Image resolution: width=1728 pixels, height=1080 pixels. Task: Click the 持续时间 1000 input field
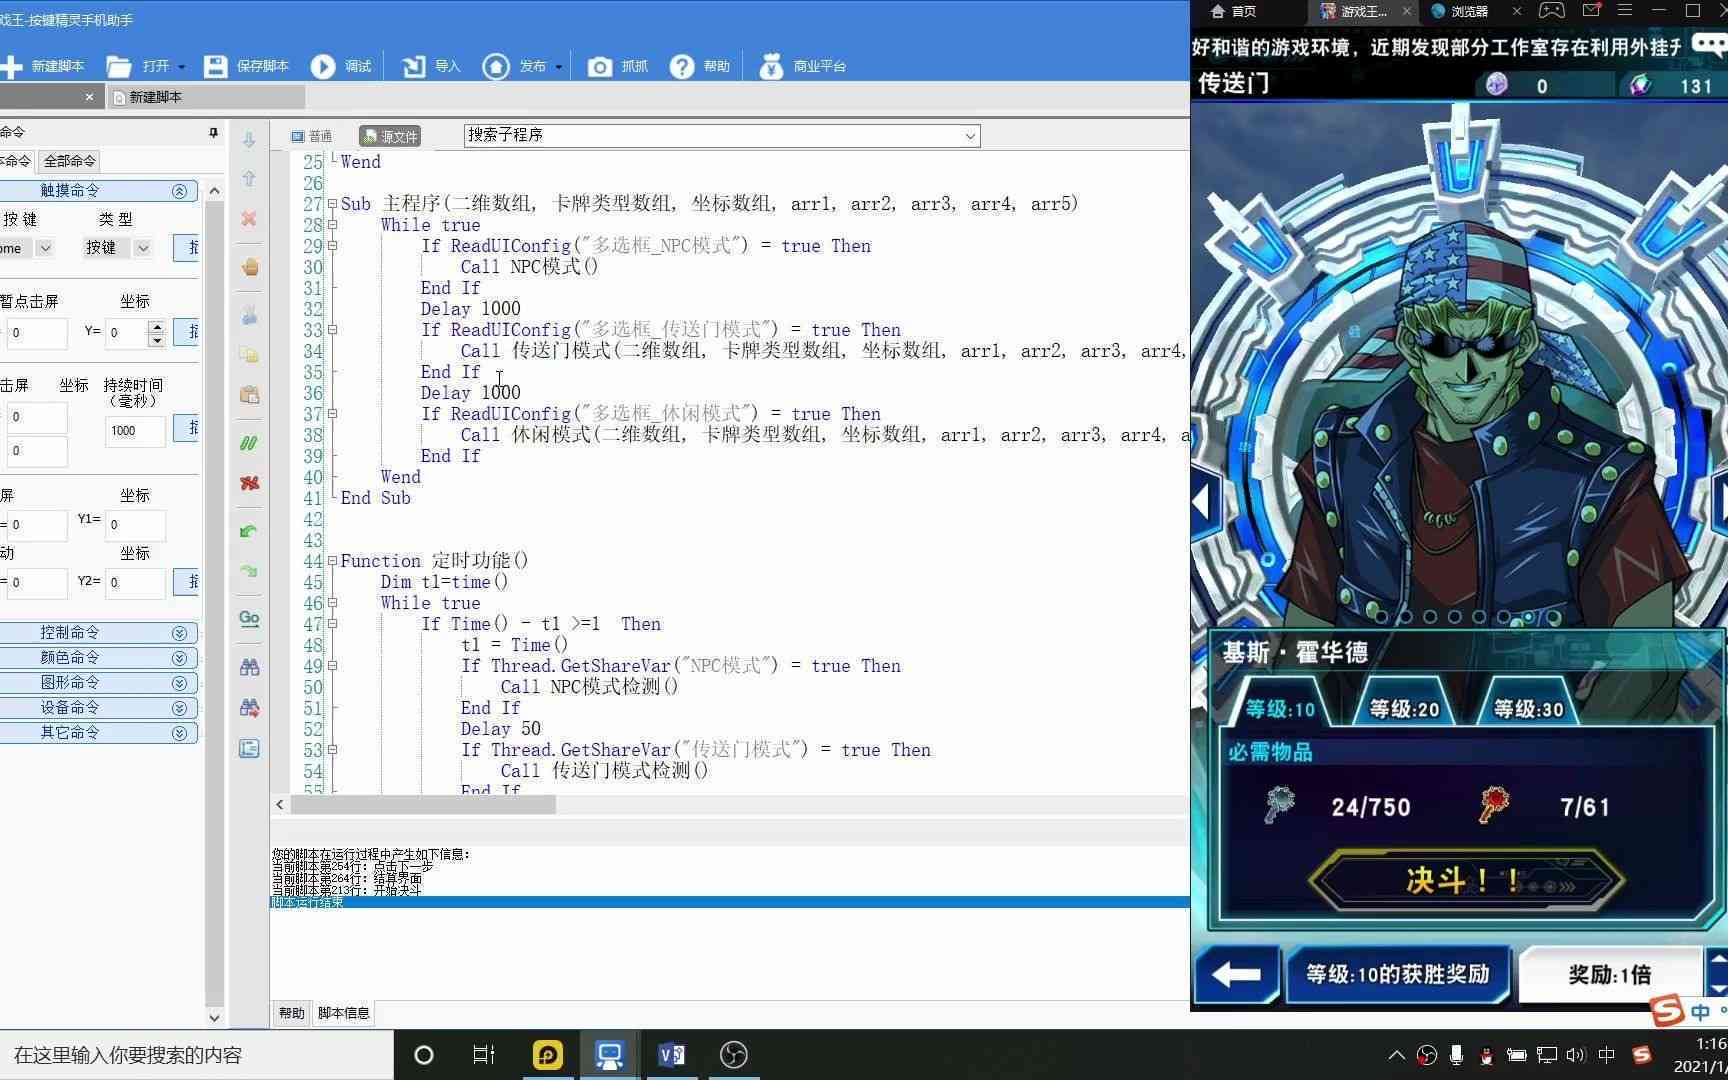point(135,431)
